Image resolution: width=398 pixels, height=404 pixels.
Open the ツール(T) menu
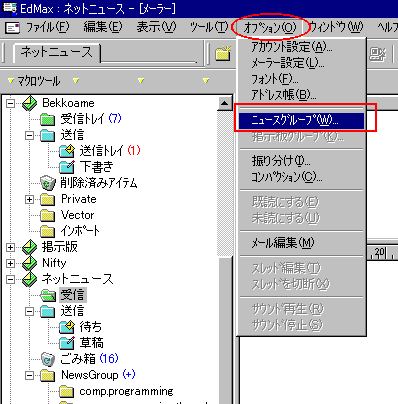(209, 27)
